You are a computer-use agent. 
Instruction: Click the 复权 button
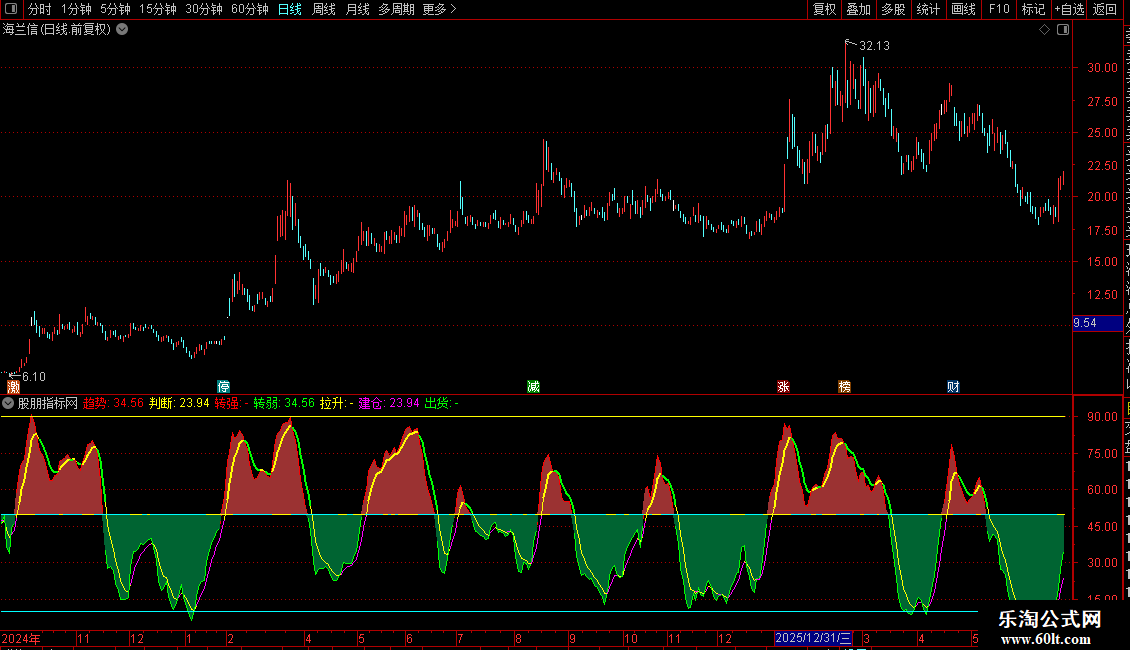tap(824, 9)
